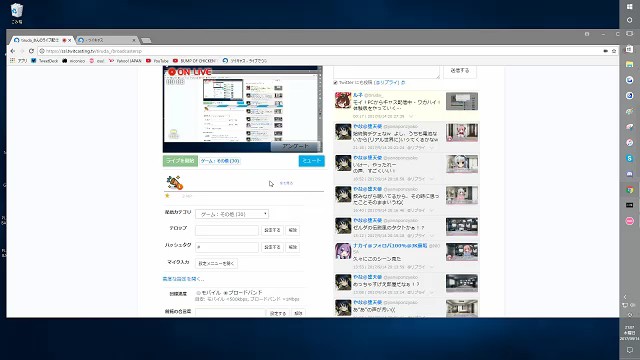Screen dimensions: 640x360
Task: Open the Recycle Bin desktop icon
Action: (x=17, y=13)
